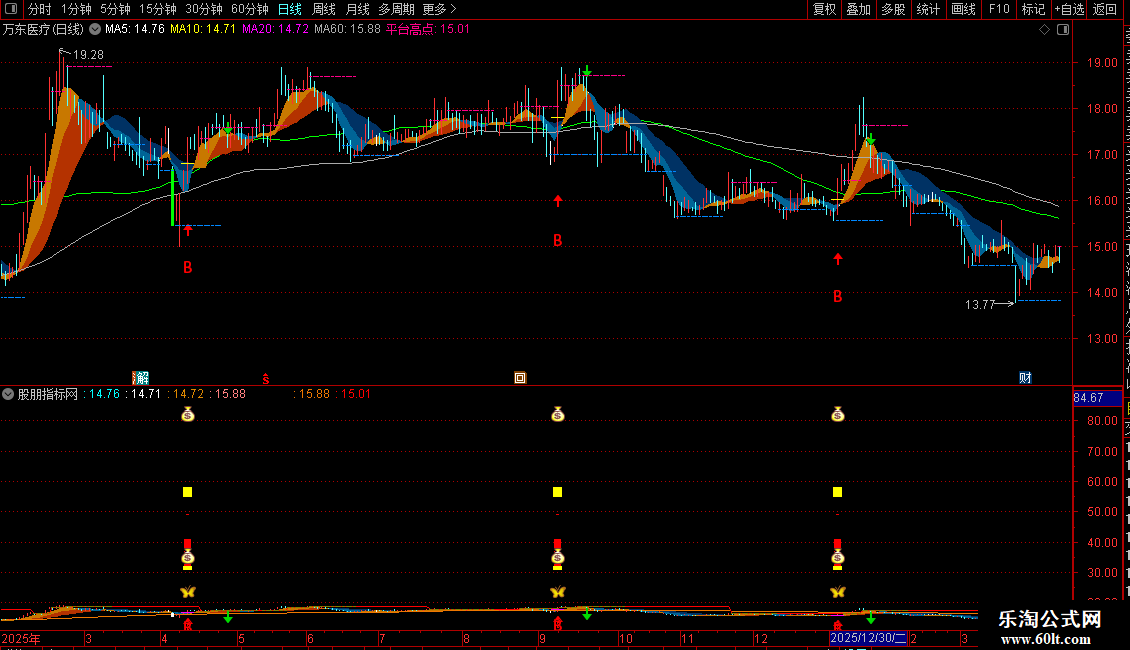This screenshot has width=1130, height=650.
Task: Toggle 画线 drawing tools
Action: [x=963, y=9]
